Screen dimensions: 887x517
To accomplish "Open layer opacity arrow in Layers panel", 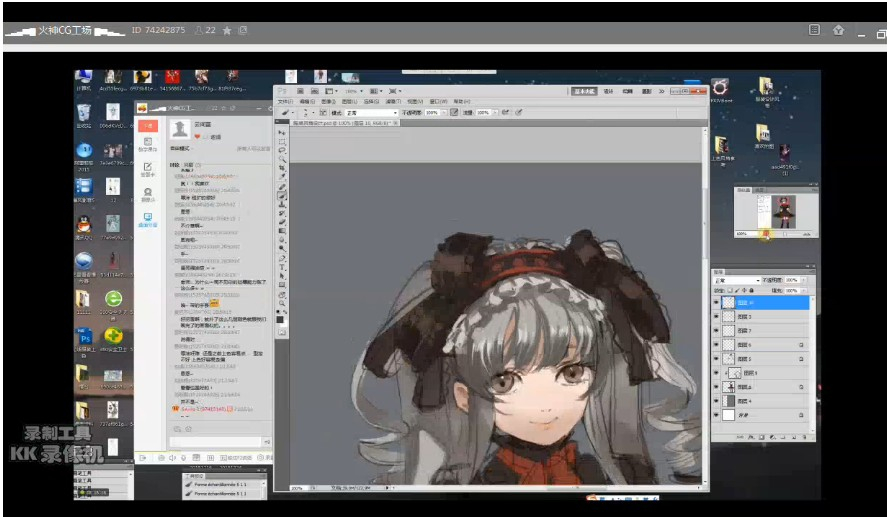I will point(804,280).
